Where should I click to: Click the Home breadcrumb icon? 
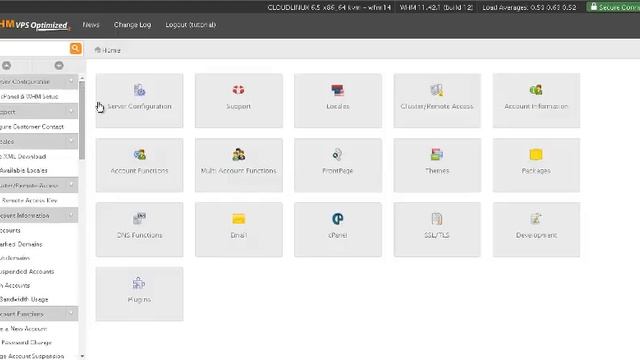(x=98, y=50)
